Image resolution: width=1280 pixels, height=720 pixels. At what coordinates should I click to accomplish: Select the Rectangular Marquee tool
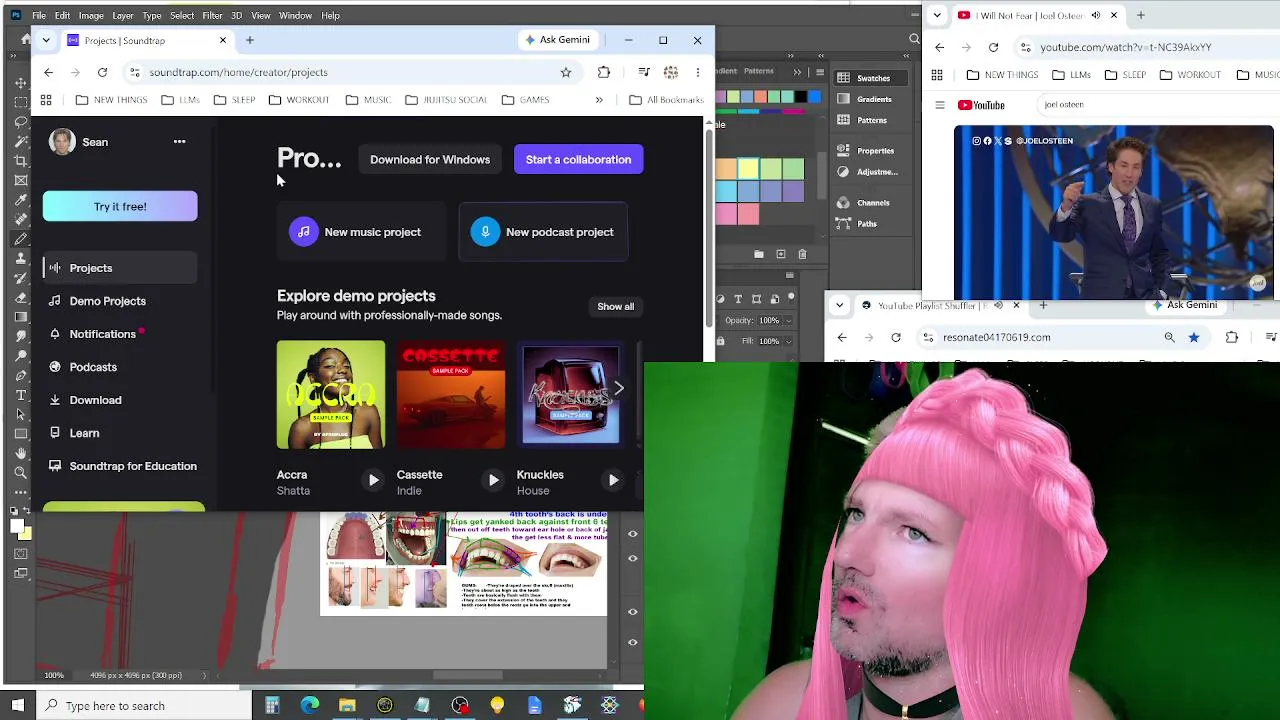click(x=20, y=102)
